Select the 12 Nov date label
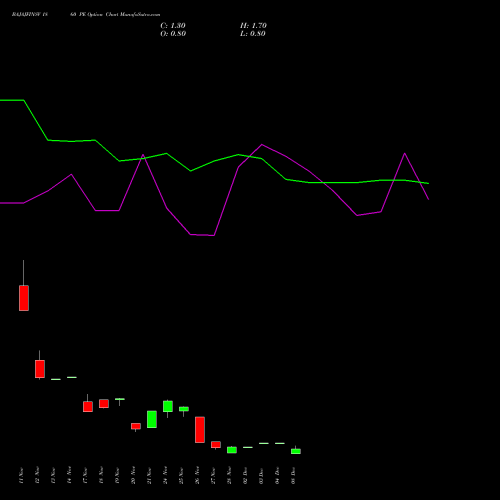The width and height of the screenshot is (500, 500). click(x=37, y=475)
